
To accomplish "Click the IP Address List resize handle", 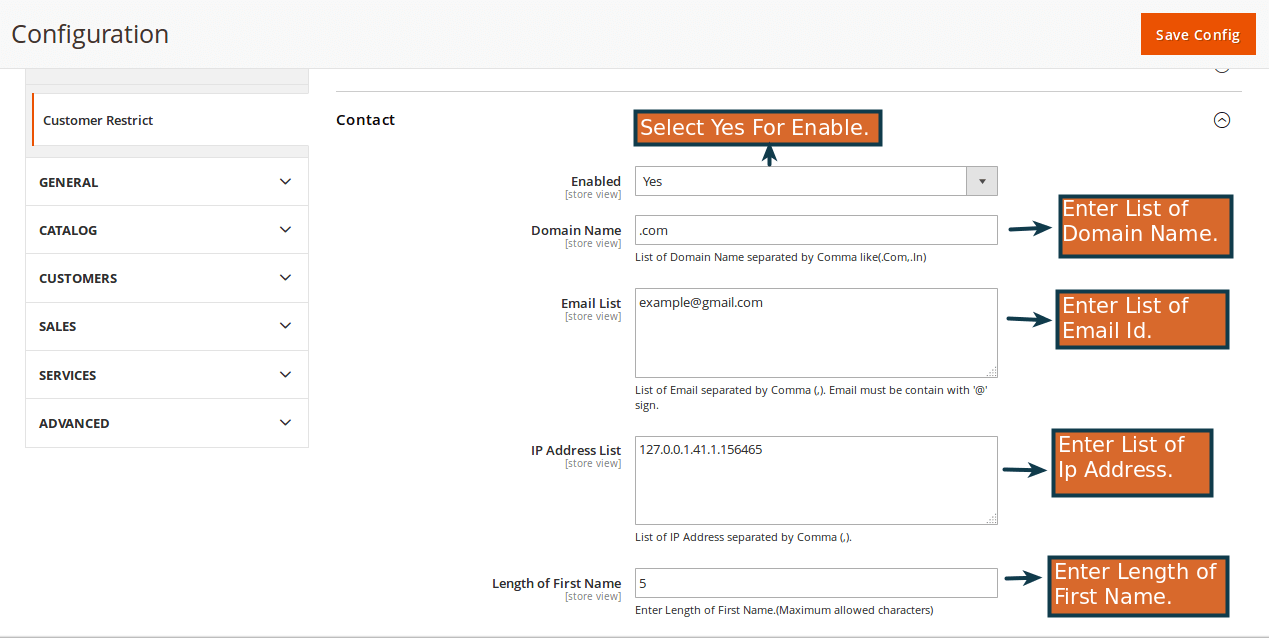I will 991,518.
